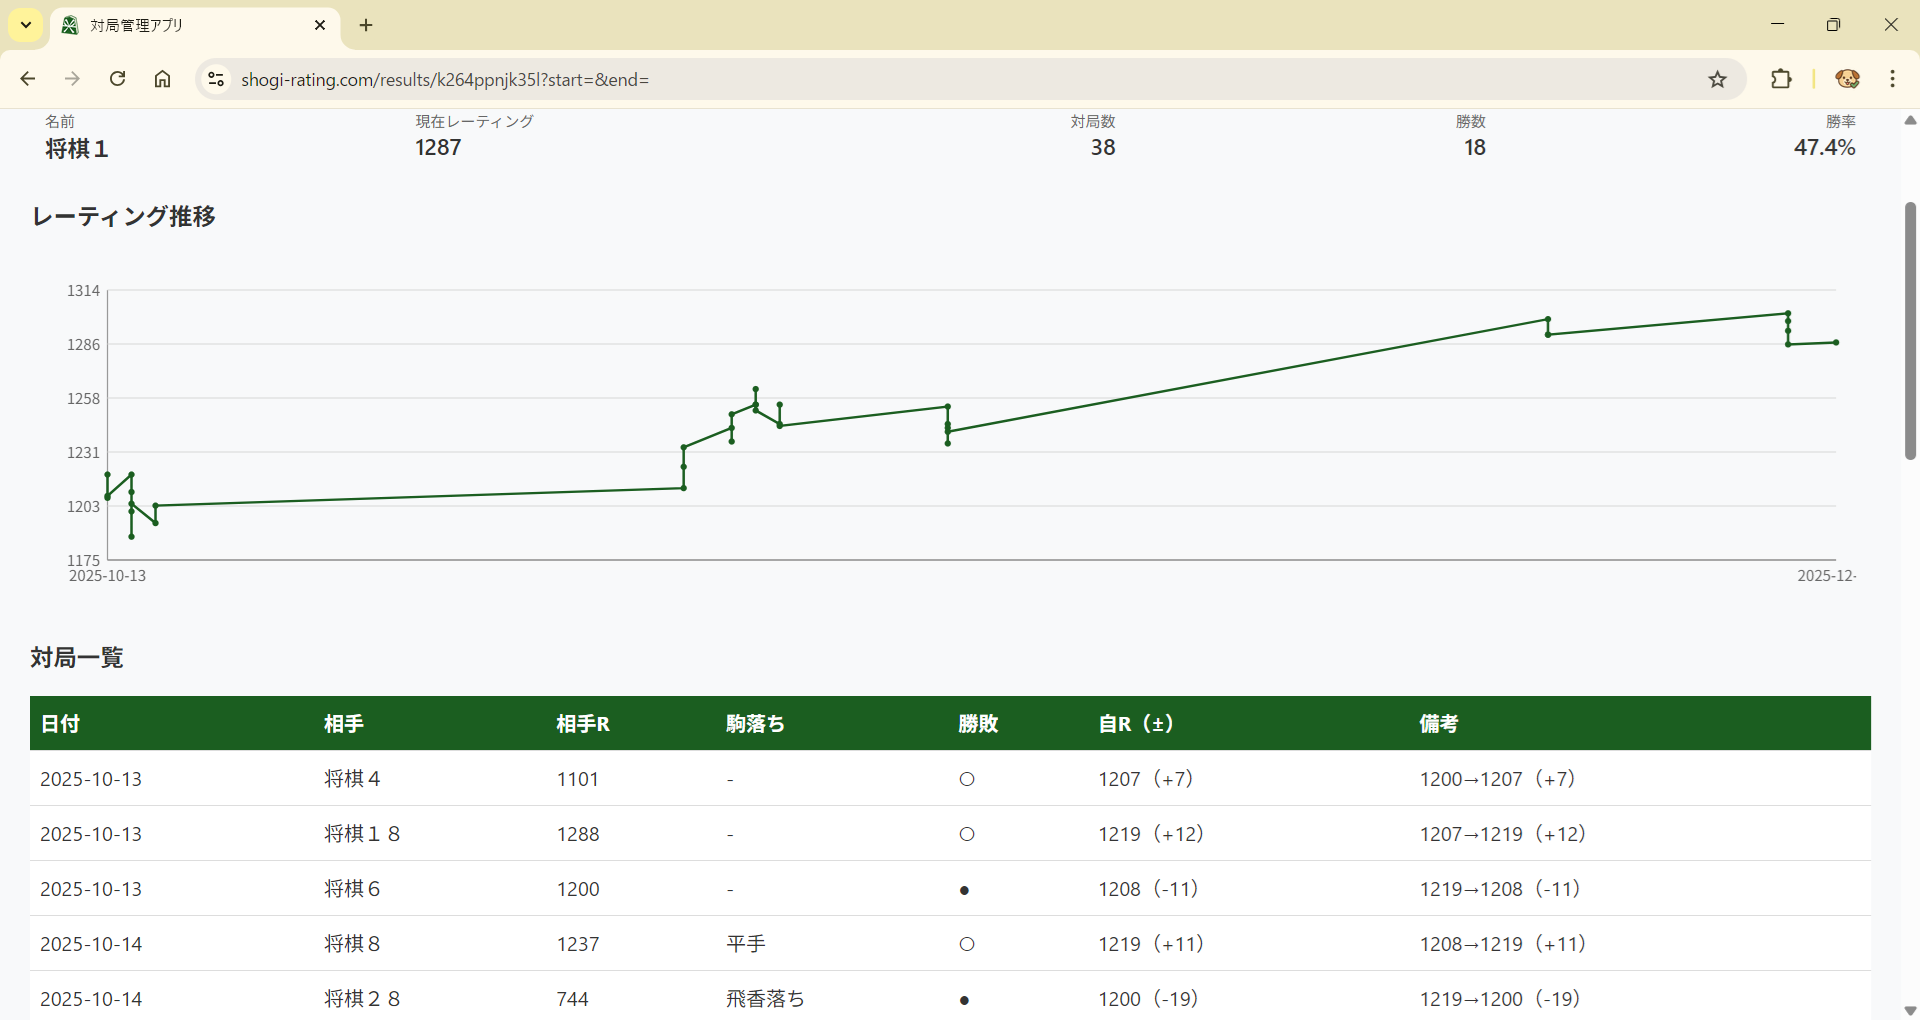Bookmark this page with the star
The height and width of the screenshot is (1020, 1920).
[x=1717, y=79]
